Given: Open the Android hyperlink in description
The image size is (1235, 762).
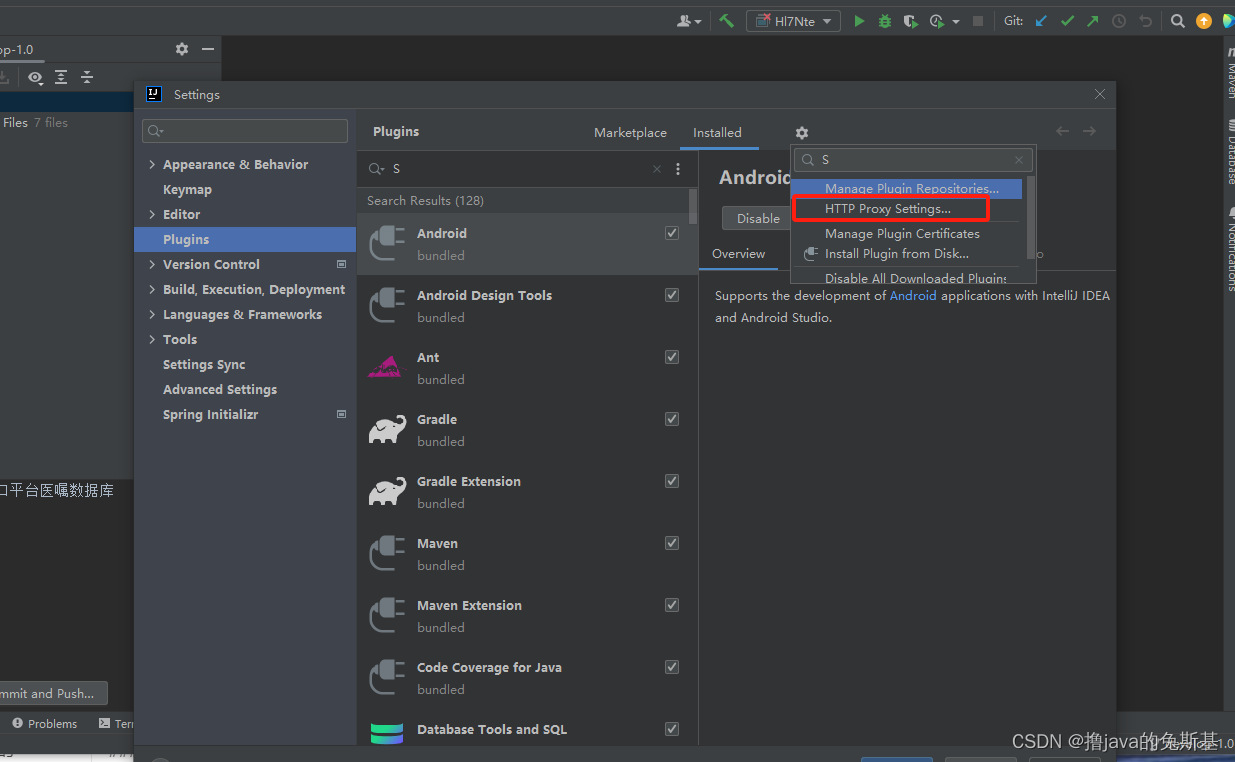Looking at the screenshot, I should click(x=913, y=296).
